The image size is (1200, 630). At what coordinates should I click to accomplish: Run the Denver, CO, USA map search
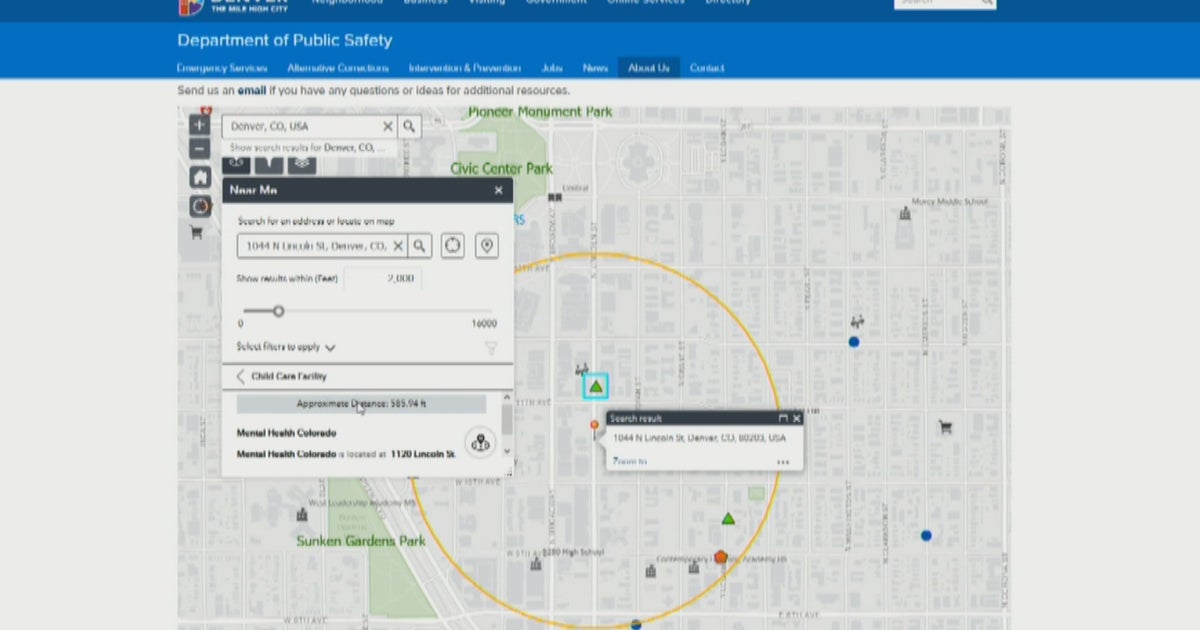tap(409, 127)
